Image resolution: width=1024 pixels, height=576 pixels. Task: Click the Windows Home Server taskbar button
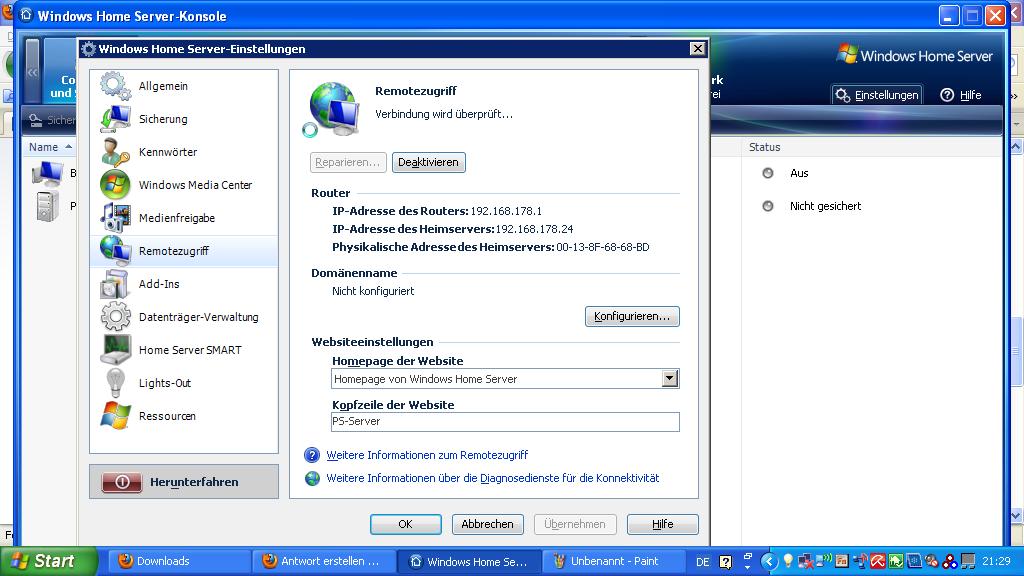pos(469,561)
